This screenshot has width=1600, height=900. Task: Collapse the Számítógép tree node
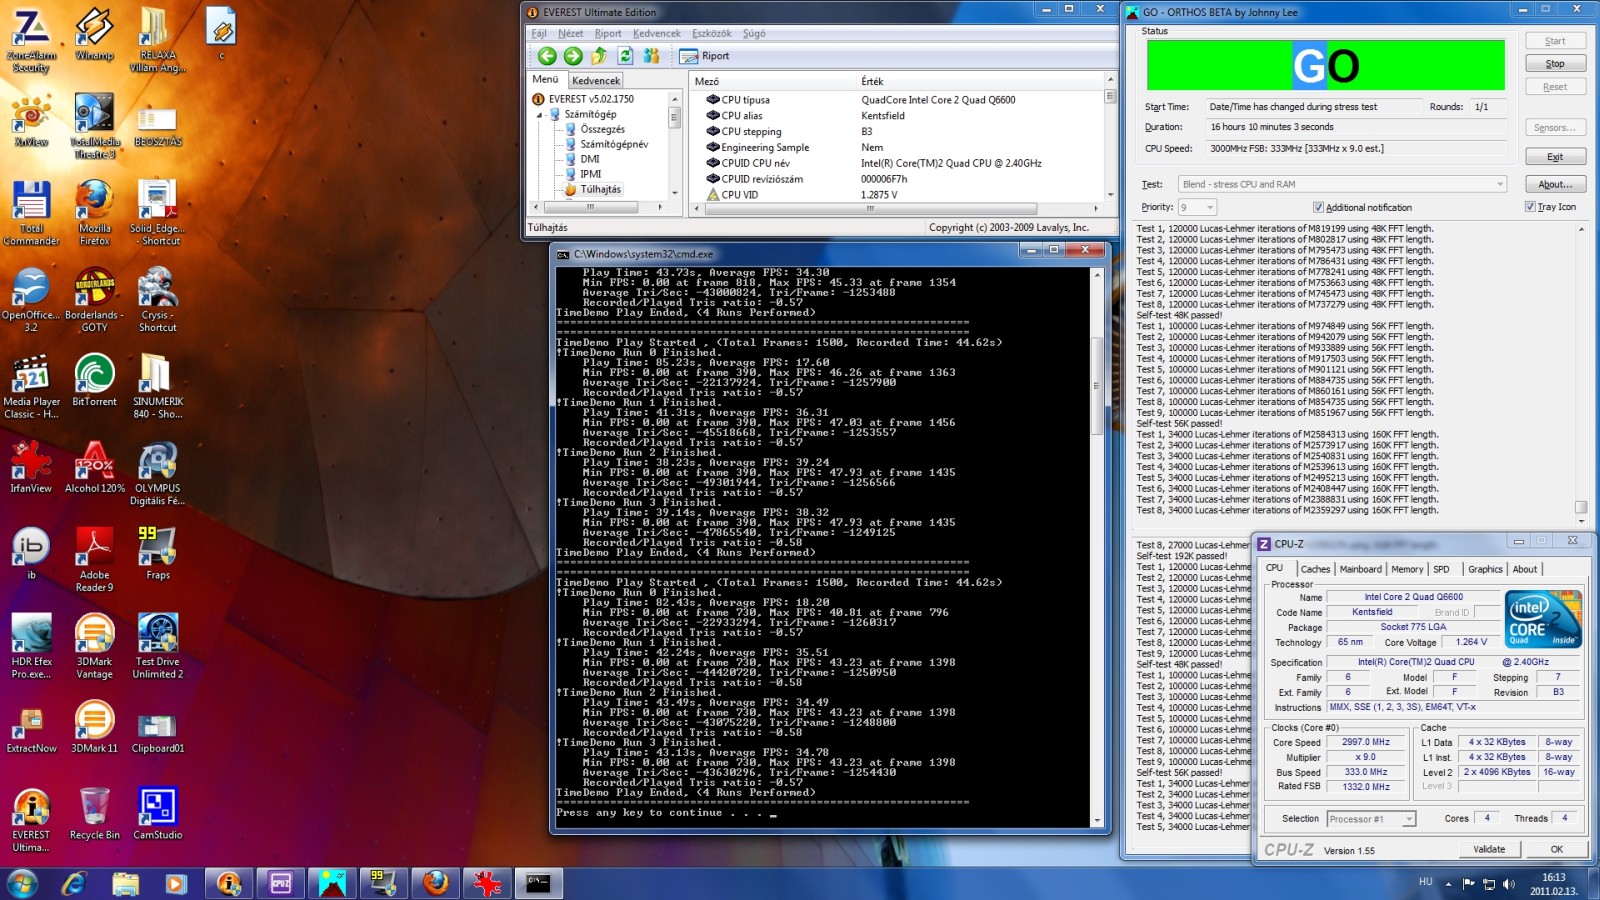(540, 115)
